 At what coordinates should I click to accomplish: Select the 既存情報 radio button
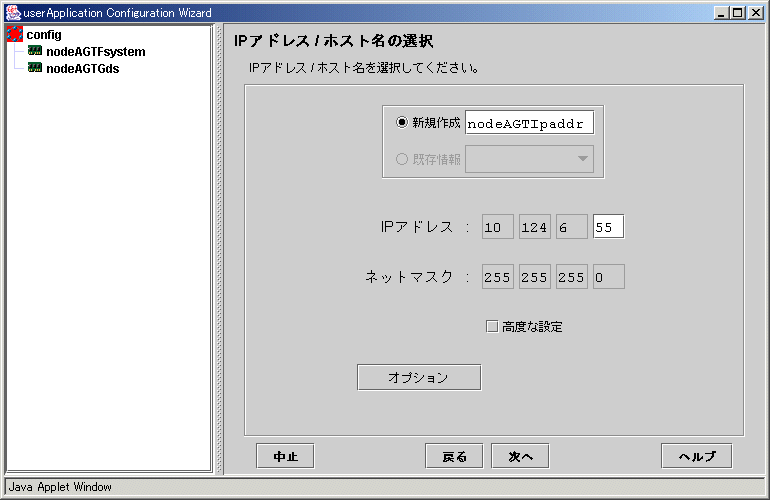[x=402, y=159]
